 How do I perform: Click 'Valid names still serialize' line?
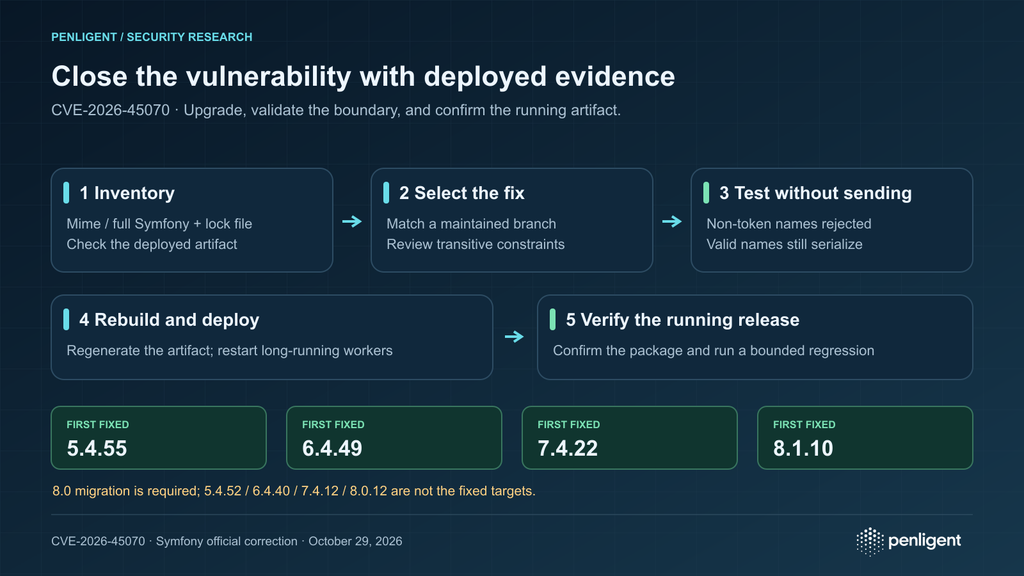coord(784,244)
